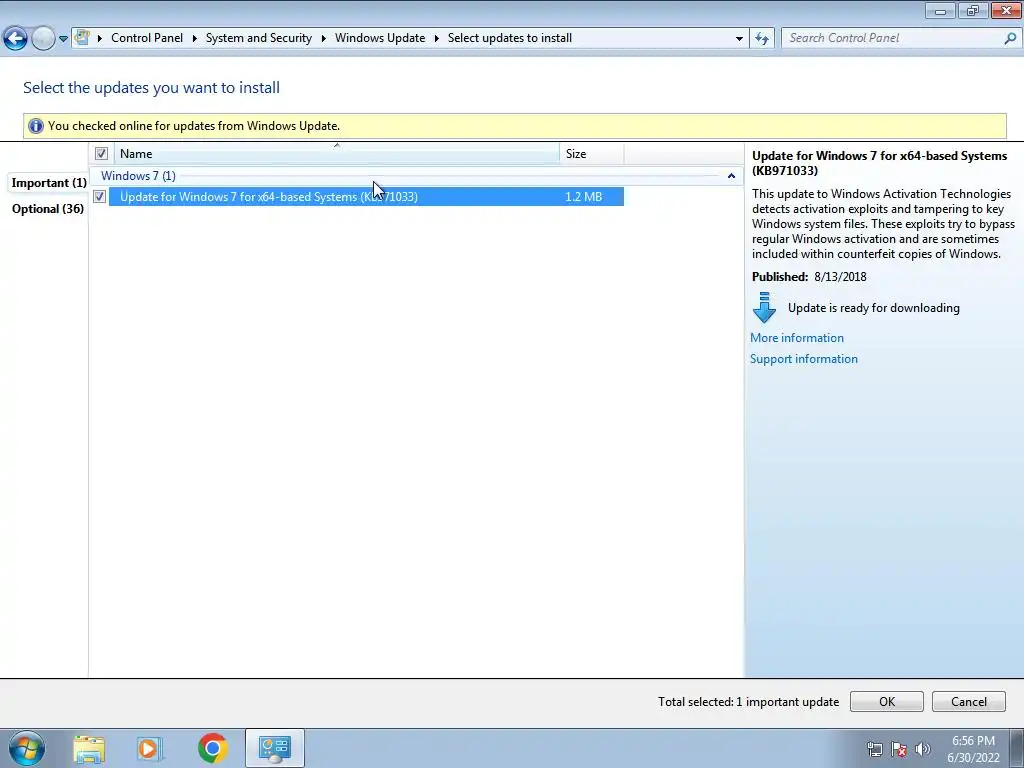Open the Support information link

pyautogui.click(x=803, y=359)
